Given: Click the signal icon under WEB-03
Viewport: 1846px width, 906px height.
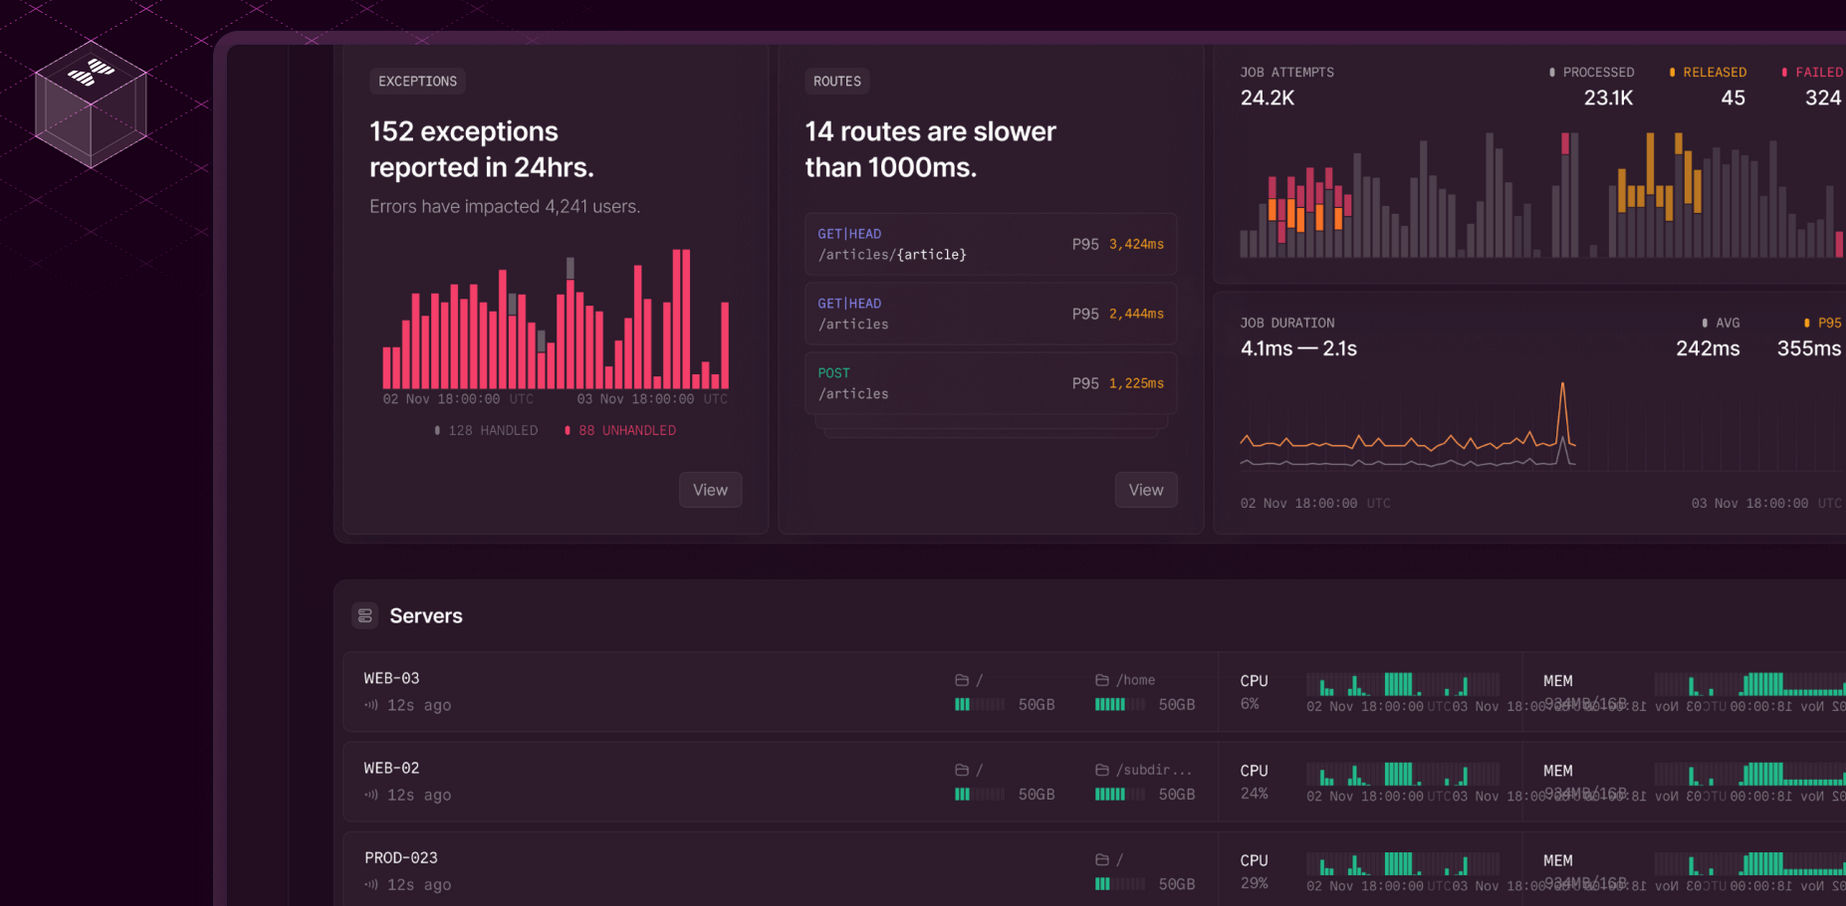Looking at the screenshot, I should pos(372,705).
